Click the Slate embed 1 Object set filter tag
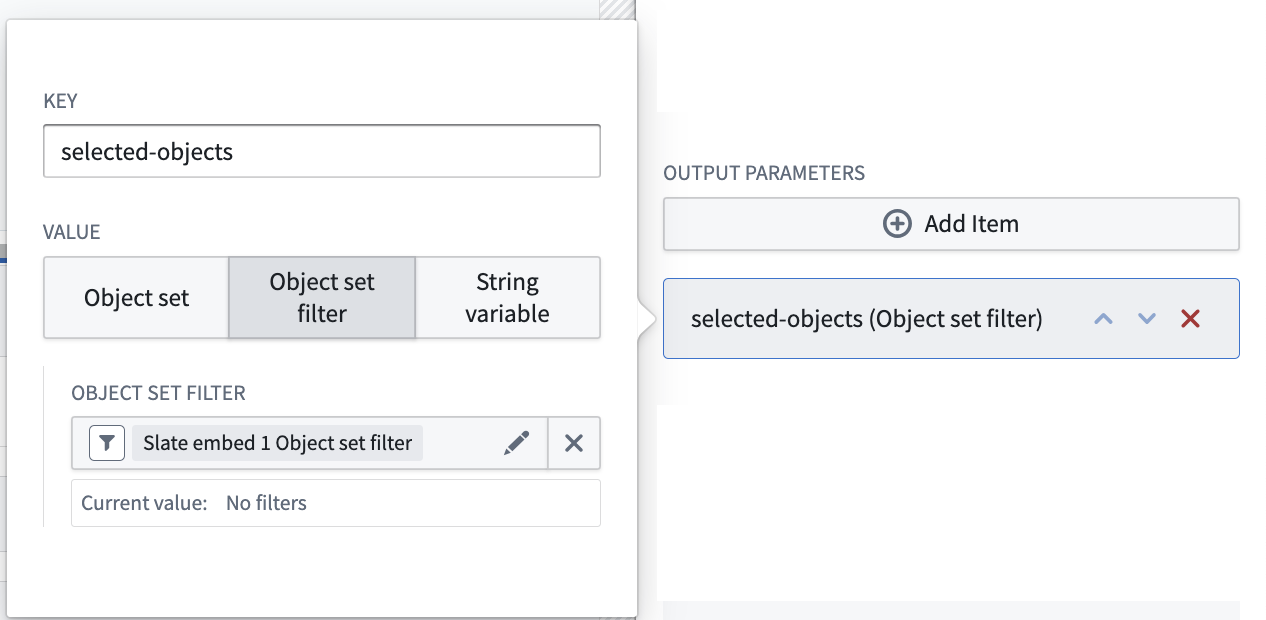The width and height of the screenshot is (1266, 620). coord(277,443)
